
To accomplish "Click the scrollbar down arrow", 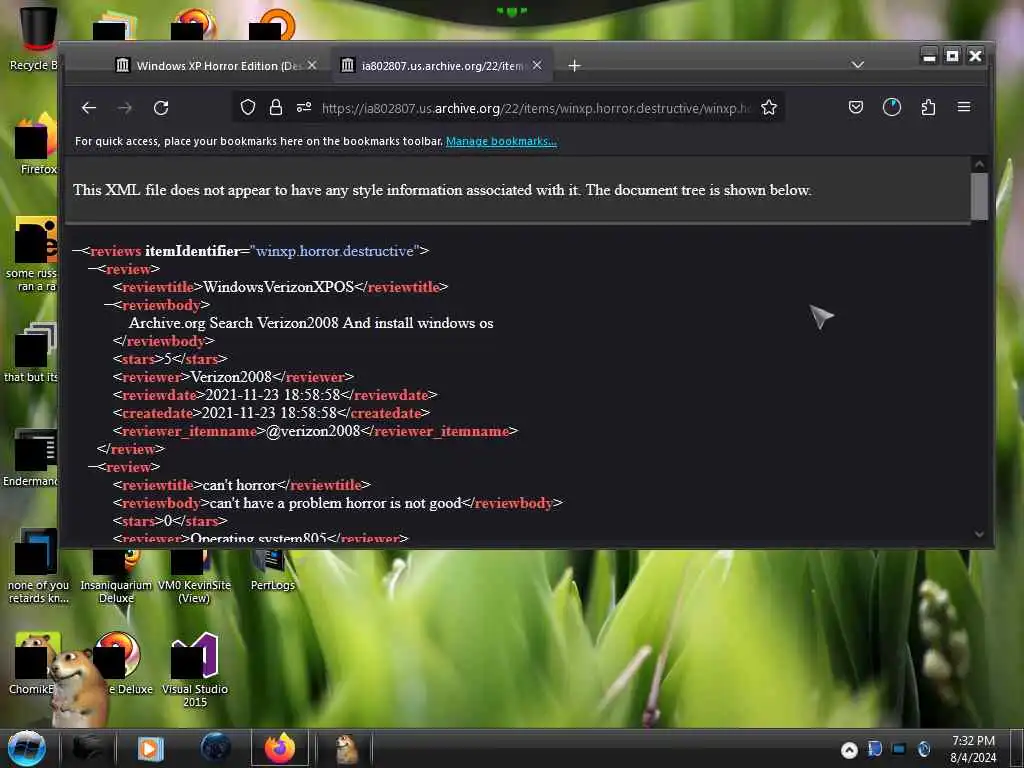I will [x=979, y=534].
